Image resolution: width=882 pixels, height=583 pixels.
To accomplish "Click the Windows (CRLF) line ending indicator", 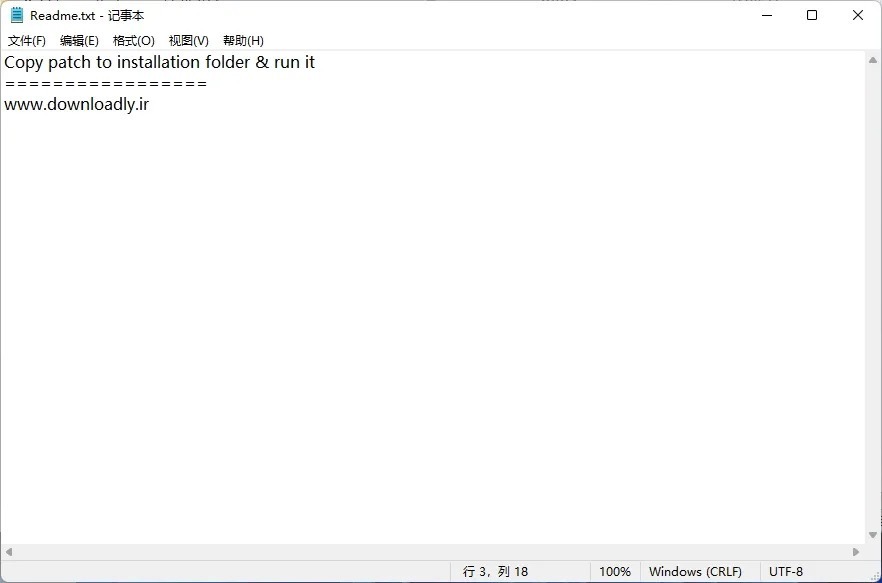I will point(695,572).
